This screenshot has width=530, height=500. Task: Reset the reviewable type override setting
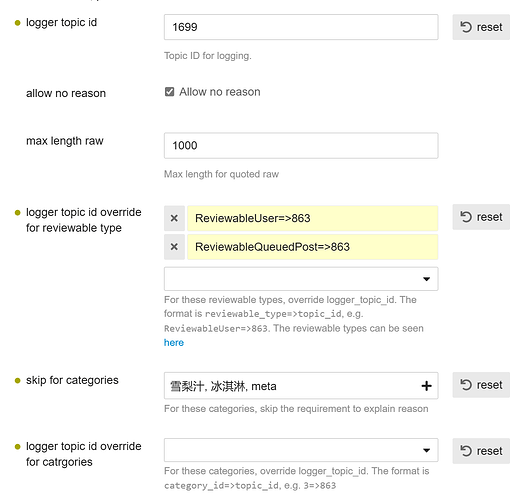pos(481,217)
